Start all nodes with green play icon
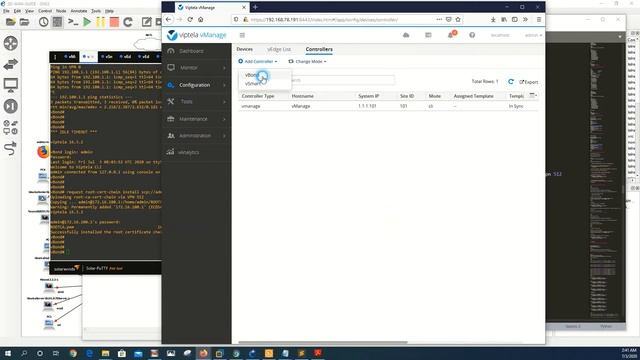The image size is (640, 360). (87, 22)
